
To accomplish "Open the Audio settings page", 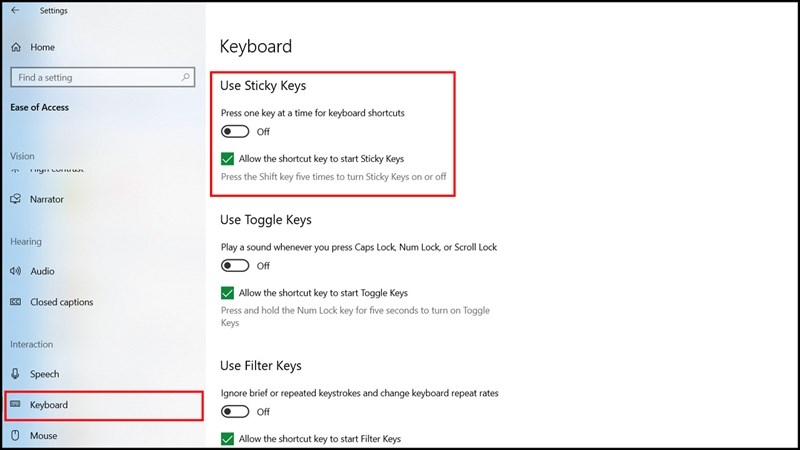I will (x=42, y=271).
